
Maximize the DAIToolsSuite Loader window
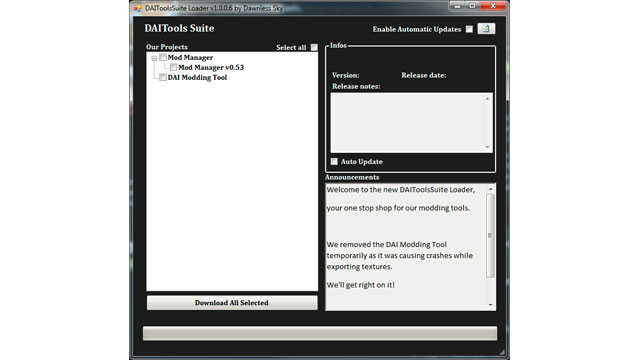(472, 6)
